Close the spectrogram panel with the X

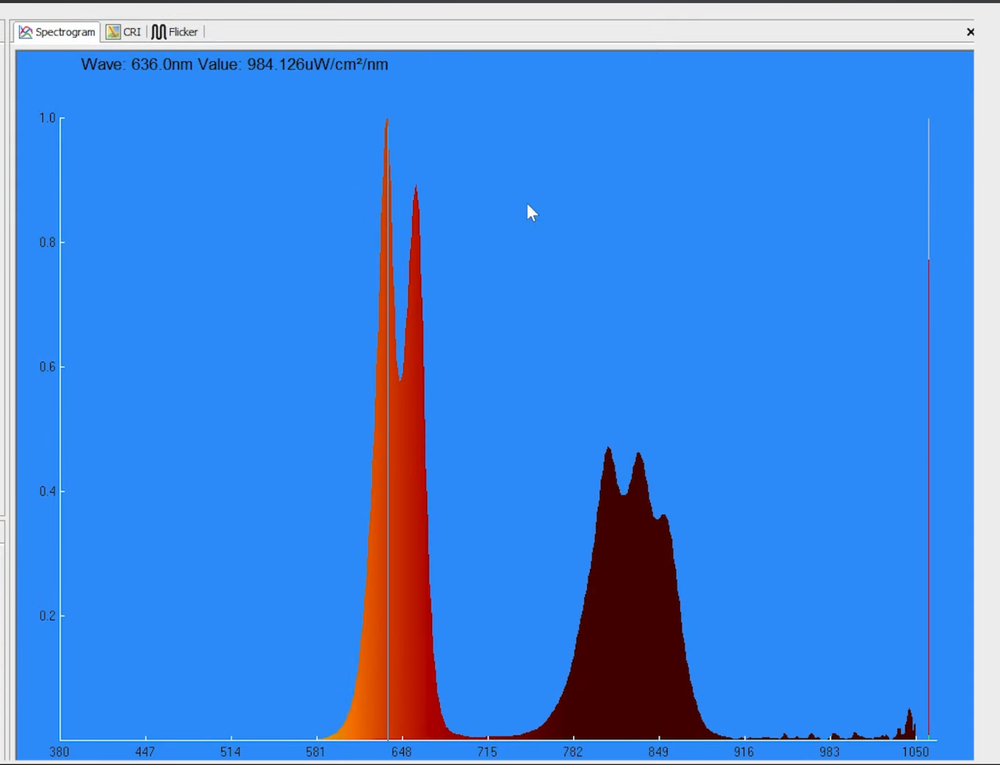click(970, 32)
